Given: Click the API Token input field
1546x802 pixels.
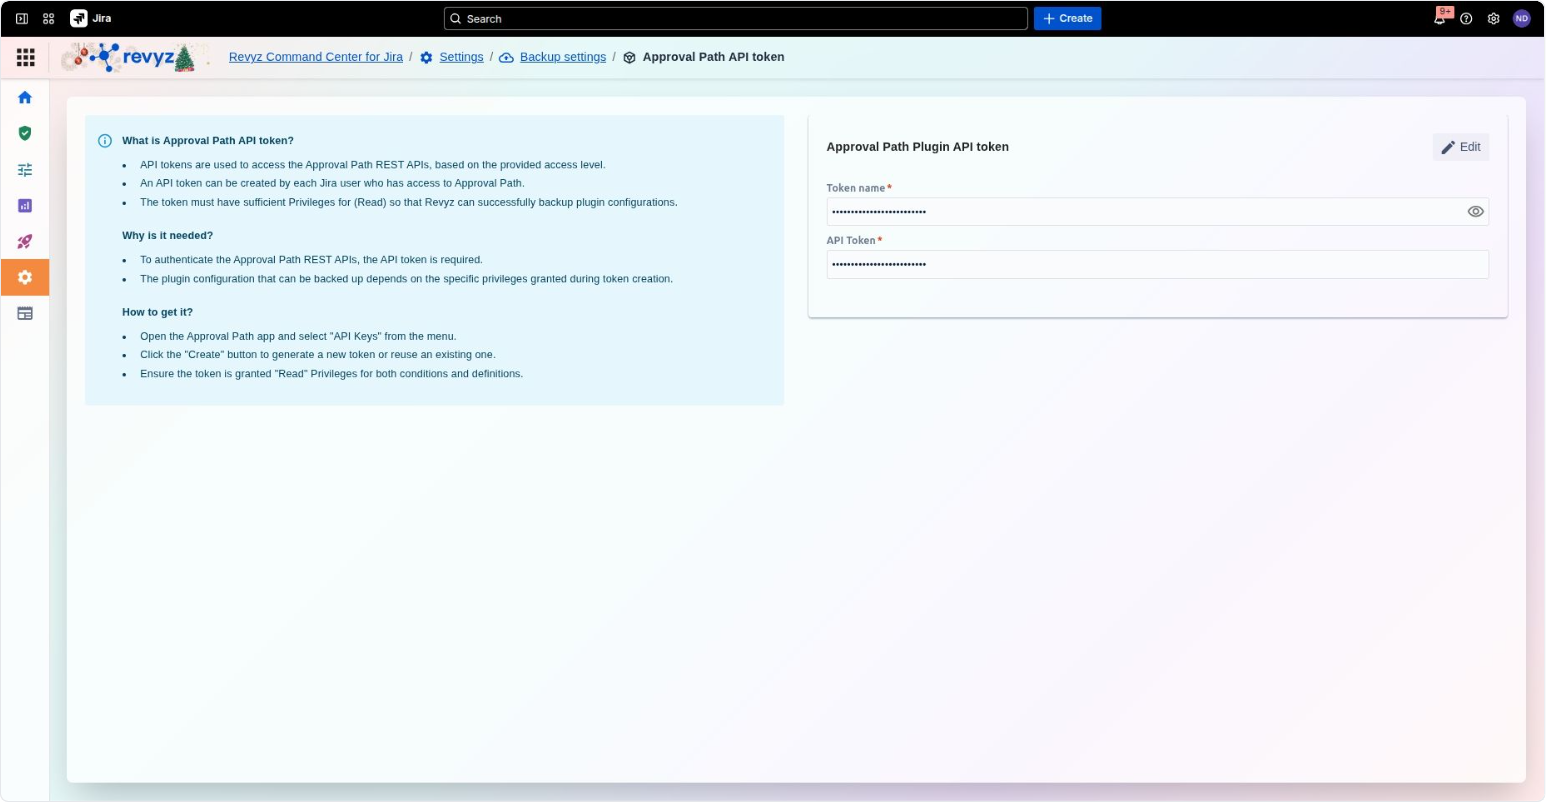Looking at the screenshot, I should pyautogui.click(x=1157, y=264).
